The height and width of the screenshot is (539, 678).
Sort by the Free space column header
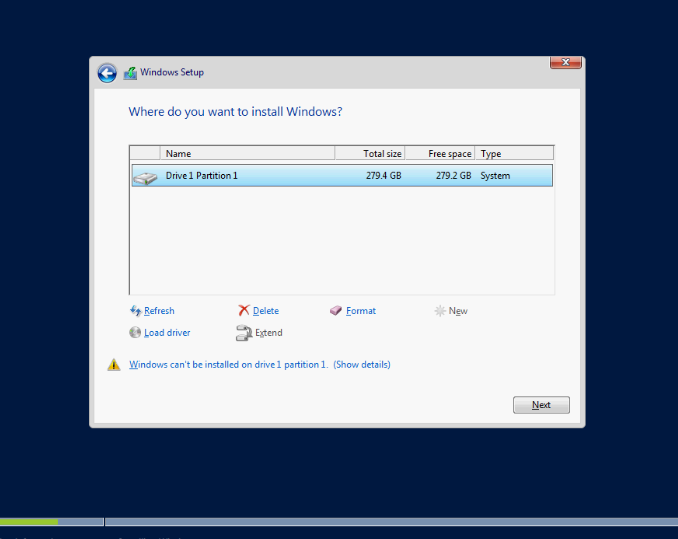(440, 153)
